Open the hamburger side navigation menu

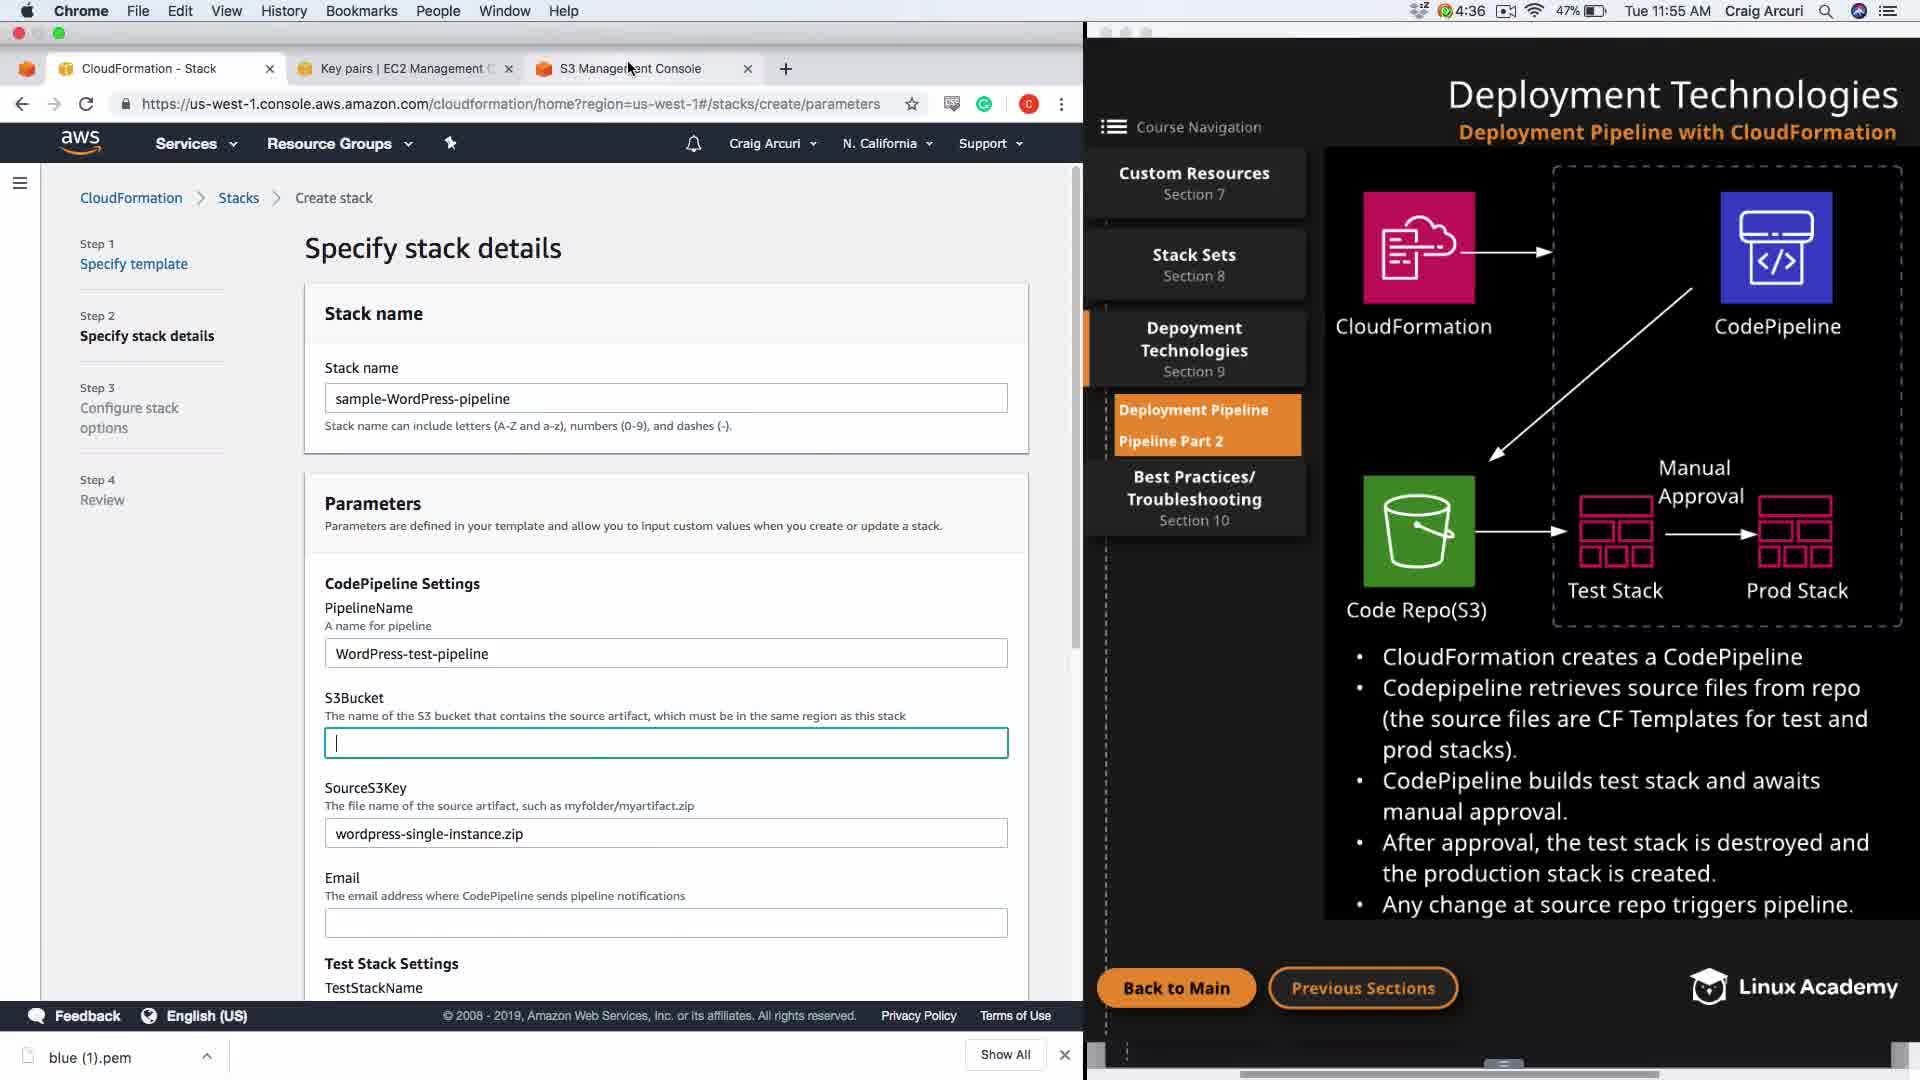point(20,183)
